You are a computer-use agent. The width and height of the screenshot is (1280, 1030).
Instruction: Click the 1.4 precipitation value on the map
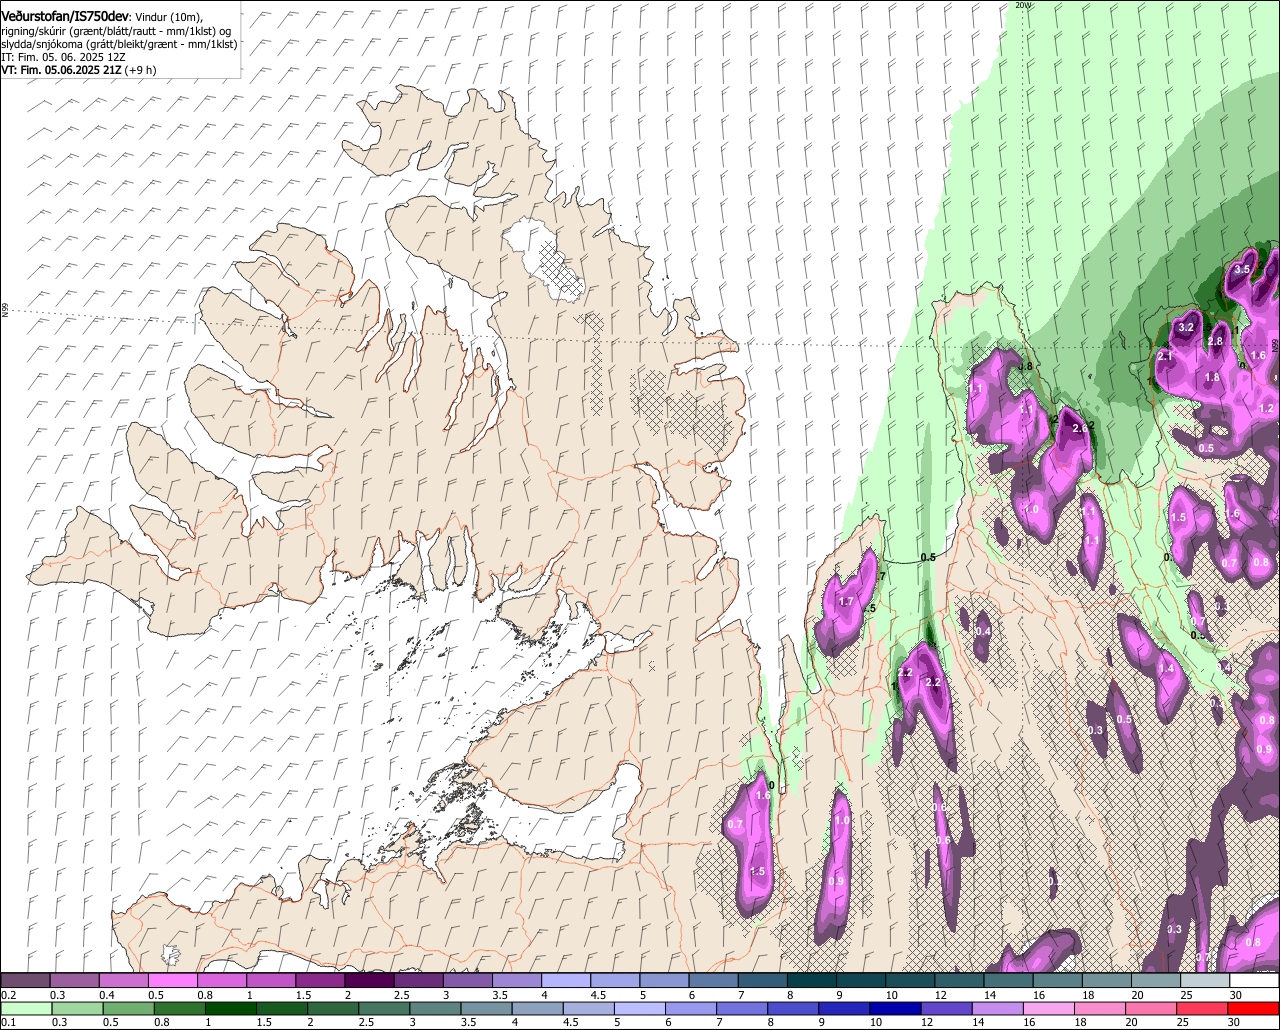click(1166, 669)
